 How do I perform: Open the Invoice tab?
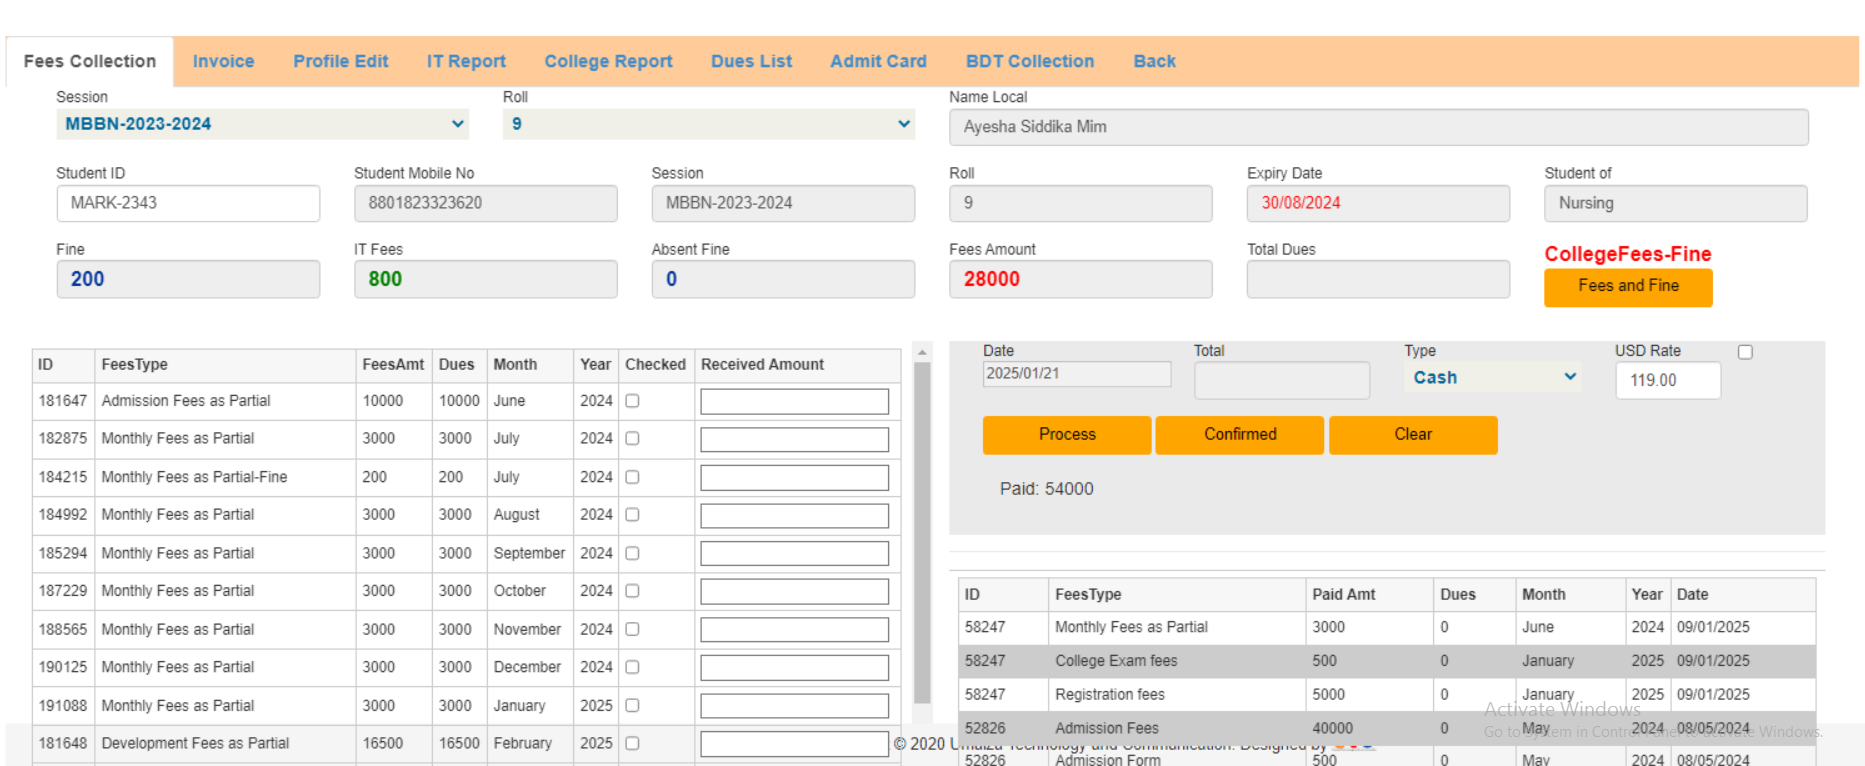click(223, 61)
